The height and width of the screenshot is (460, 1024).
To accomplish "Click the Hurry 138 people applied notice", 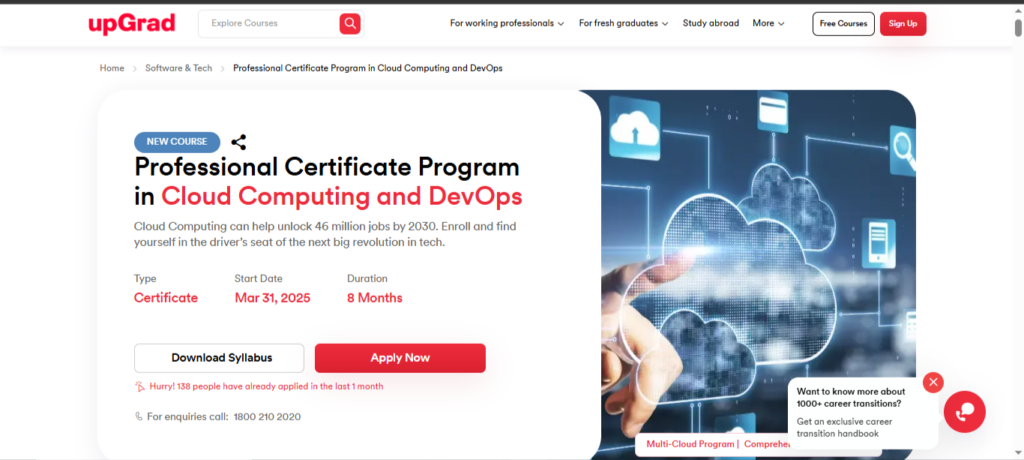I will [x=266, y=386].
